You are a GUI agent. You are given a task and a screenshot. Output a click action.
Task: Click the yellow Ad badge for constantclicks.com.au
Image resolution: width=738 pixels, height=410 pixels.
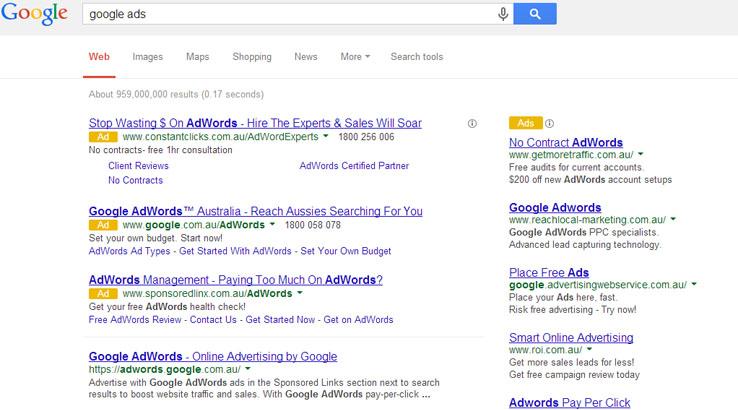(103, 136)
